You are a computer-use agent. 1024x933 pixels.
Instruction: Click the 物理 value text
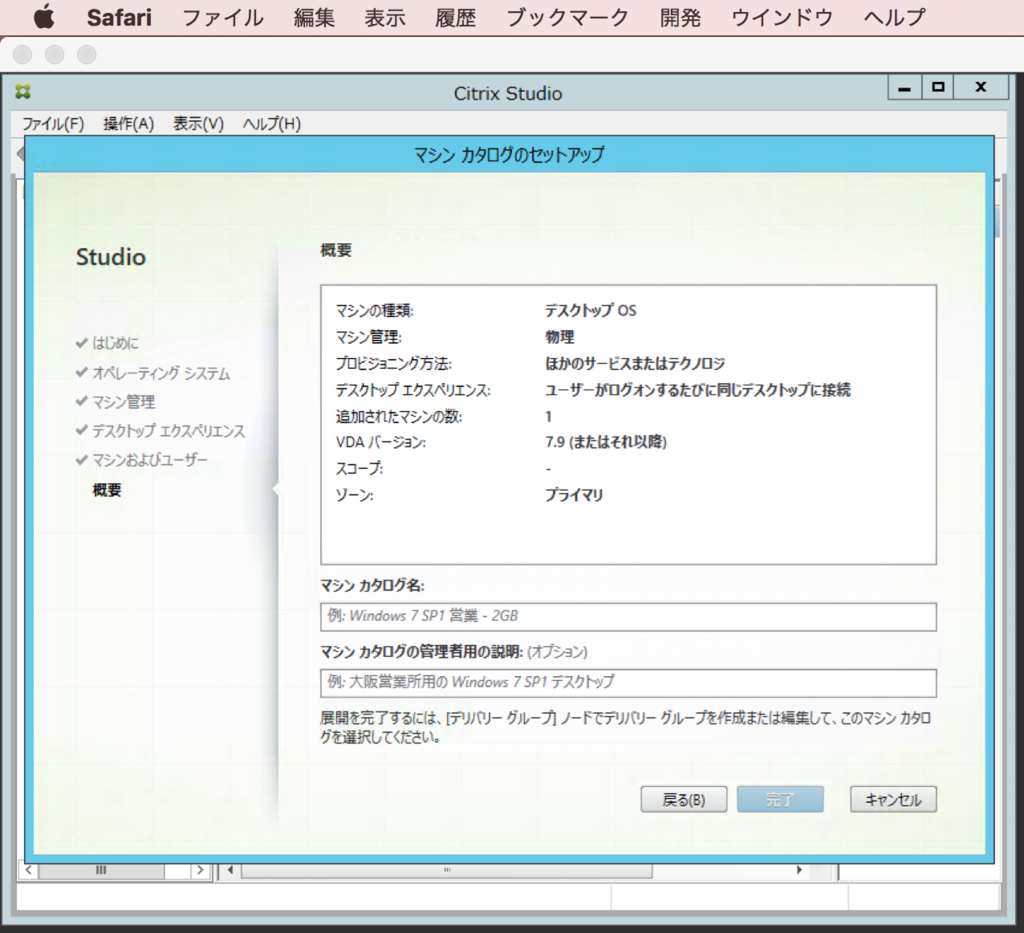[x=560, y=337]
